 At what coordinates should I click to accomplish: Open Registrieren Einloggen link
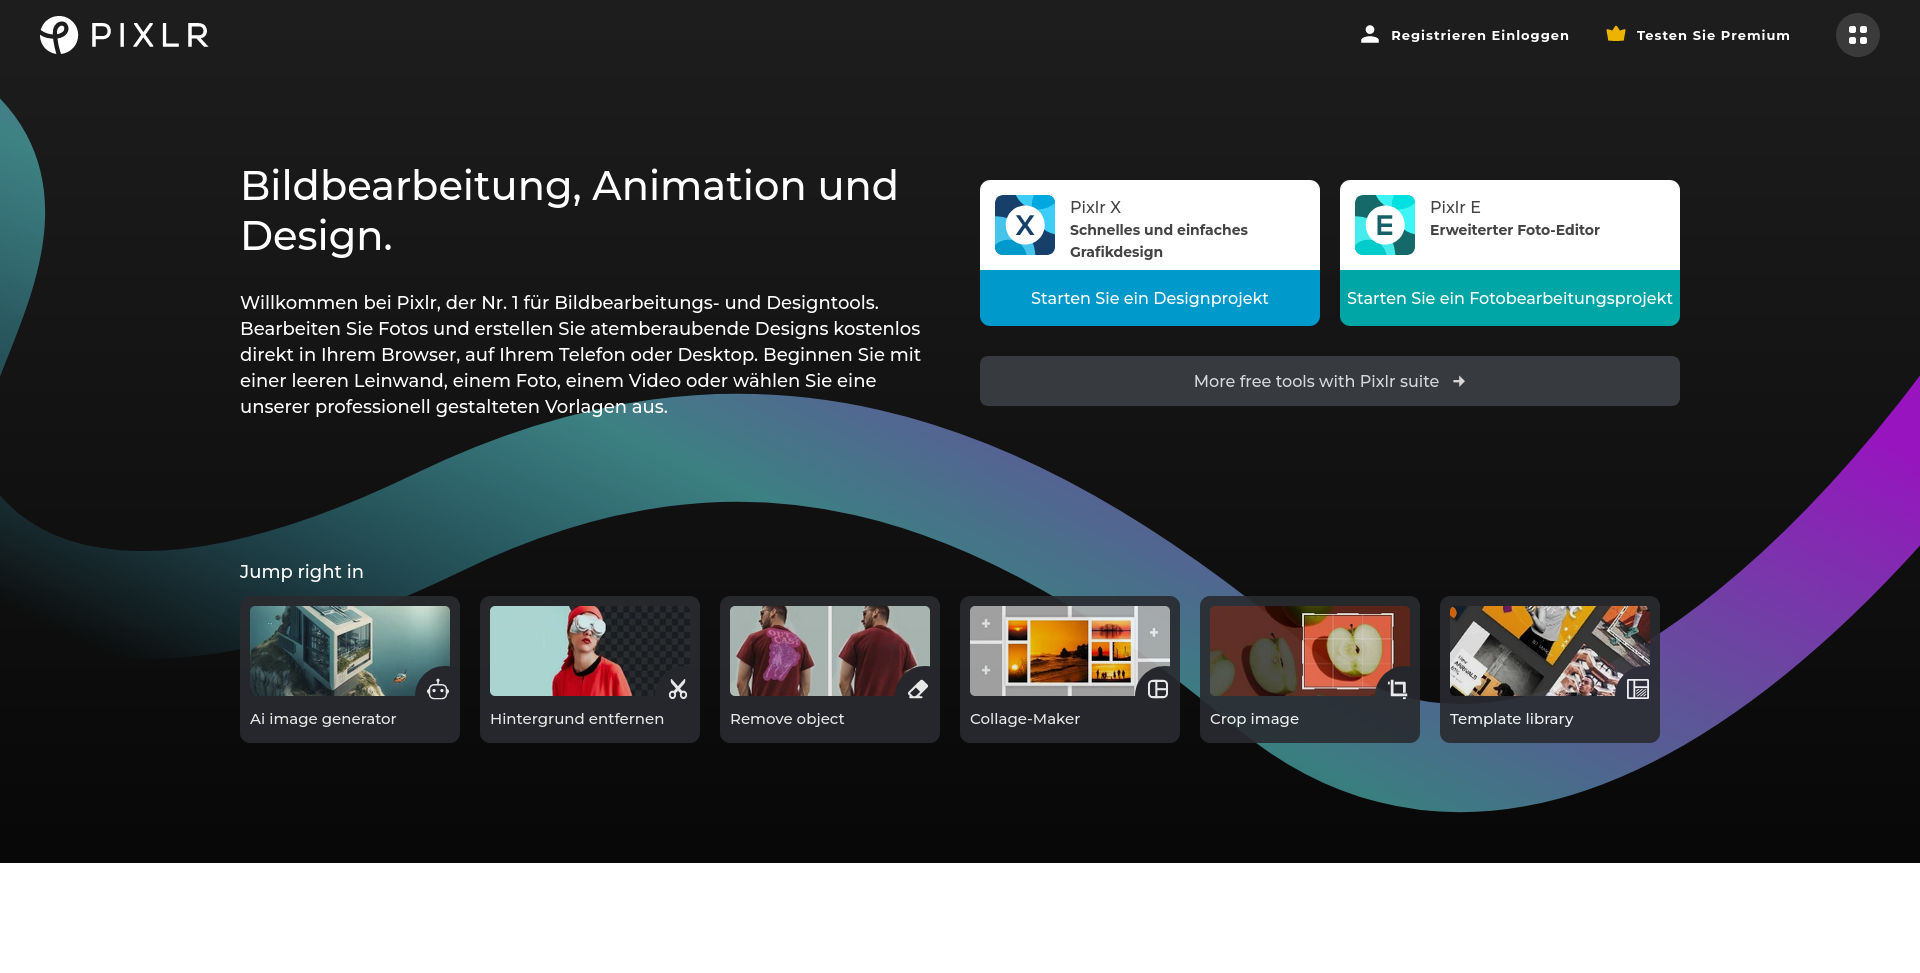click(1479, 35)
